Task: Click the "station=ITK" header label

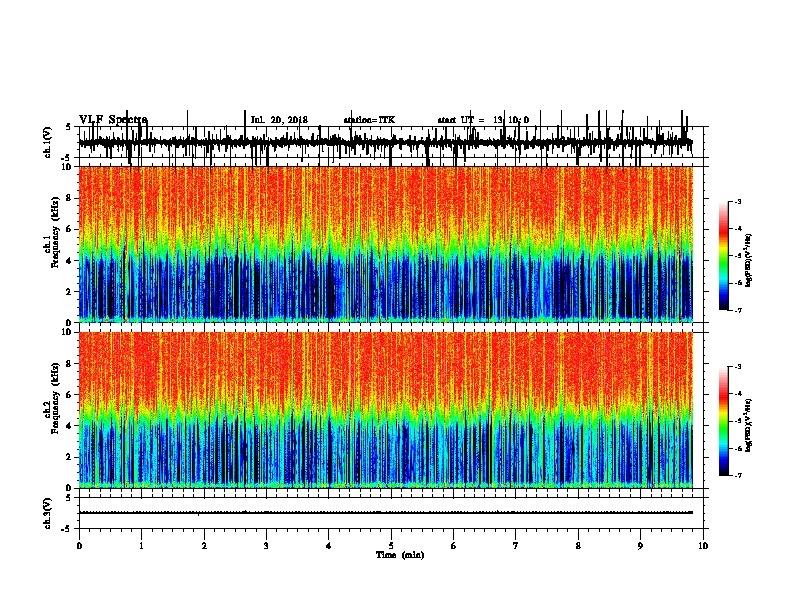Action: click(369, 120)
